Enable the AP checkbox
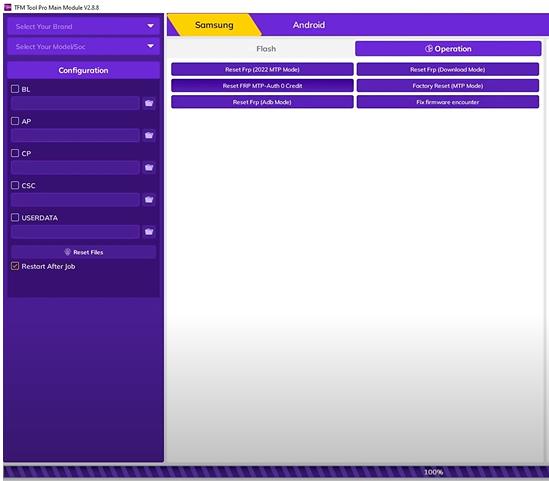This screenshot has width=549, height=481. tap(15, 121)
